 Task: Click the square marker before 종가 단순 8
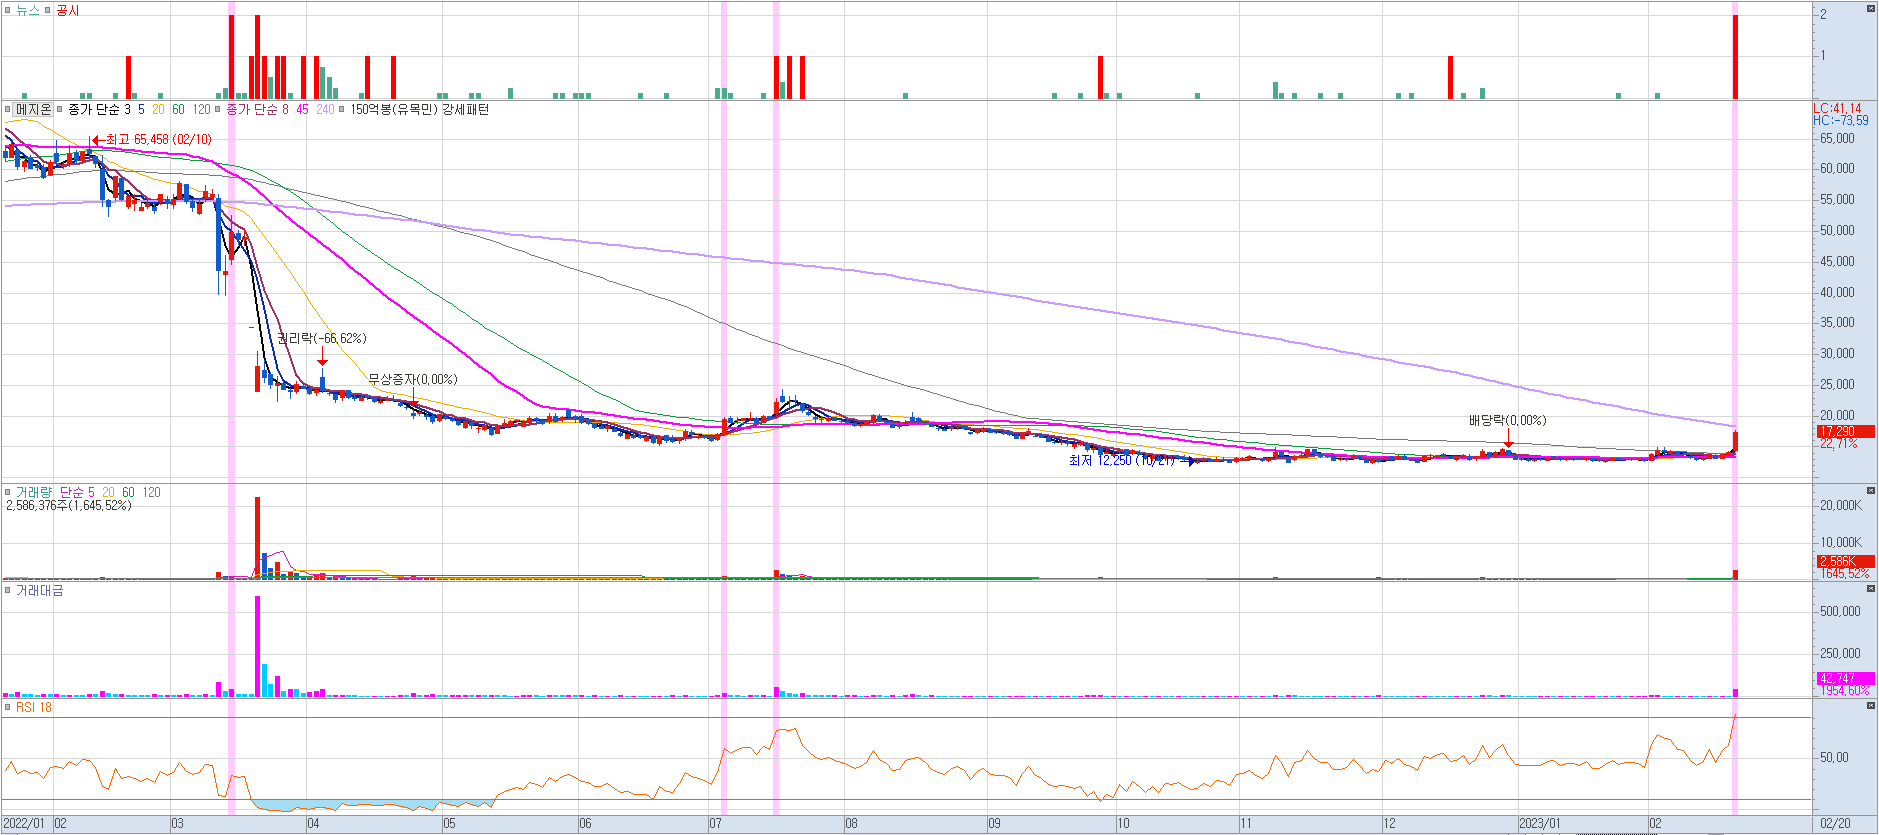pyautogui.click(x=218, y=109)
